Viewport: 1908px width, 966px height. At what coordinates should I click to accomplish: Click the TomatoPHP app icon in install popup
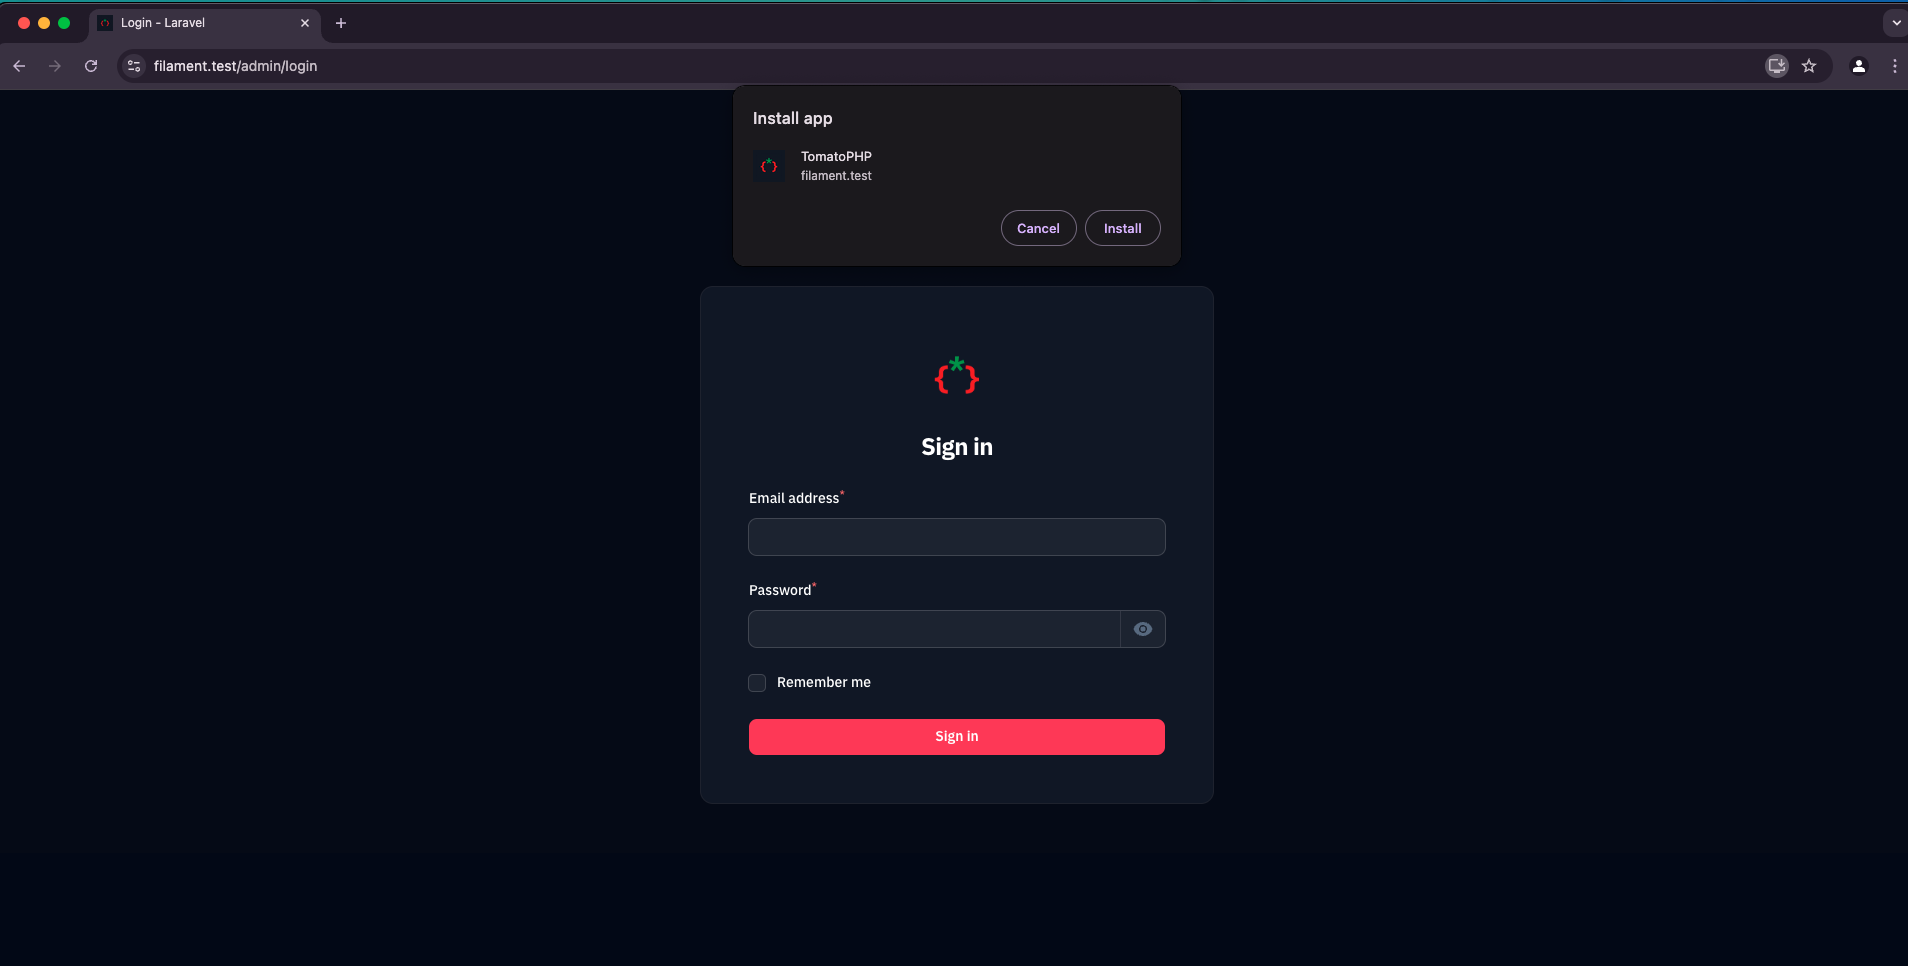tap(769, 166)
